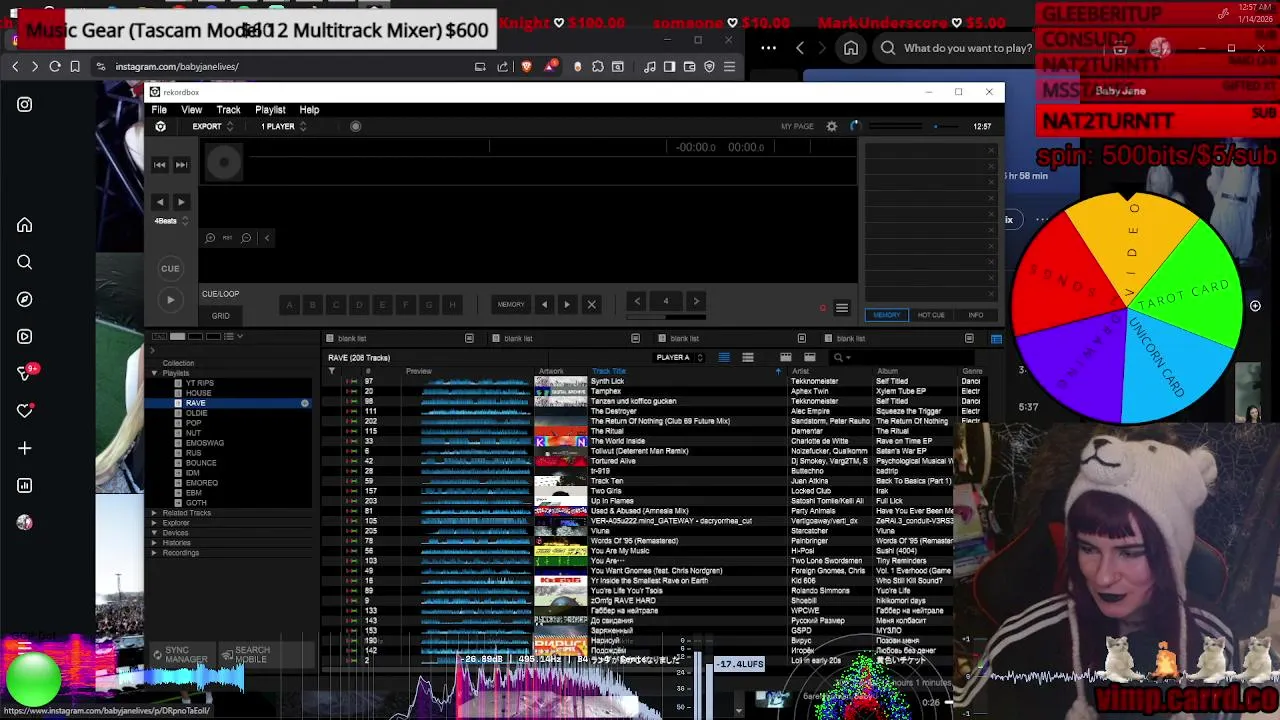Viewport: 1280px width, 720px height.
Task: Switch track list to the blue compact view
Action: [x=724, y=357]
